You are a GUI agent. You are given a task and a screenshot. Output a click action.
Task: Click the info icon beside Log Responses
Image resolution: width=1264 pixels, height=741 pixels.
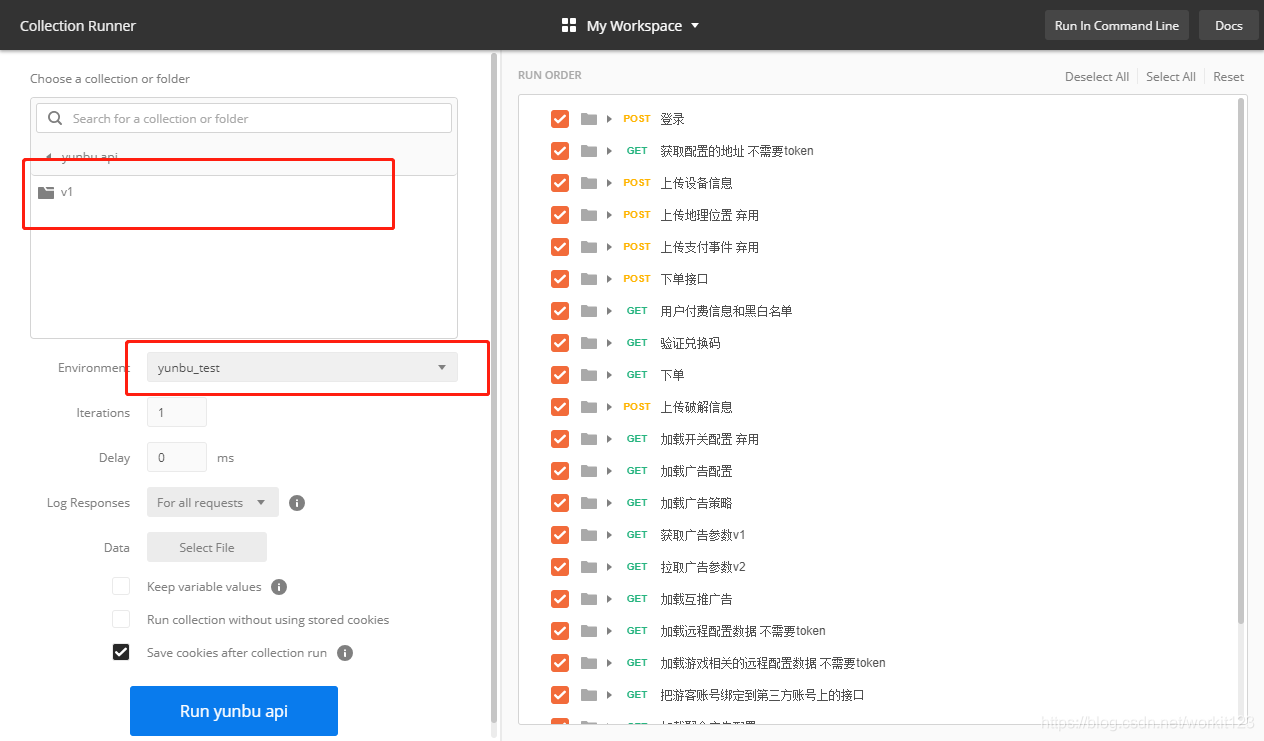click(297, 503)
